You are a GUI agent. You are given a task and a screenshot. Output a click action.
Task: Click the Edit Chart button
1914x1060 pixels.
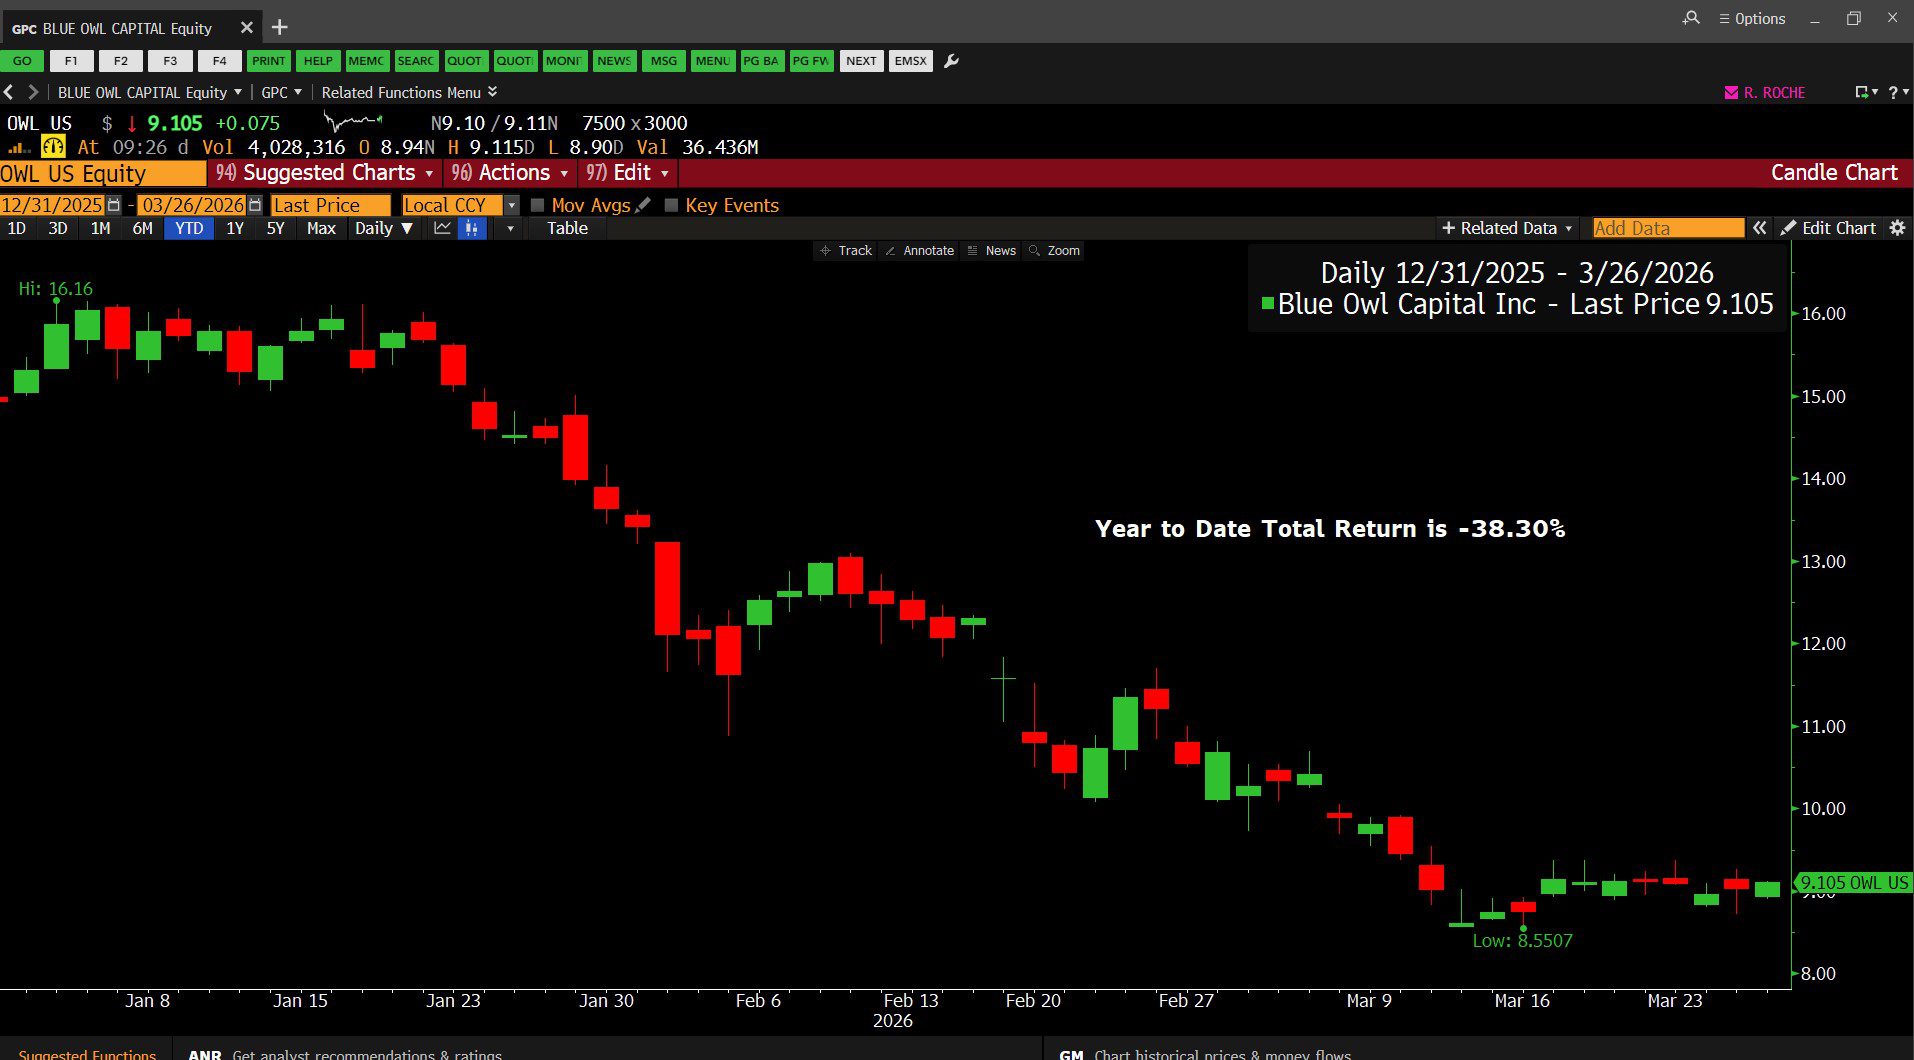pos(1828,228)
